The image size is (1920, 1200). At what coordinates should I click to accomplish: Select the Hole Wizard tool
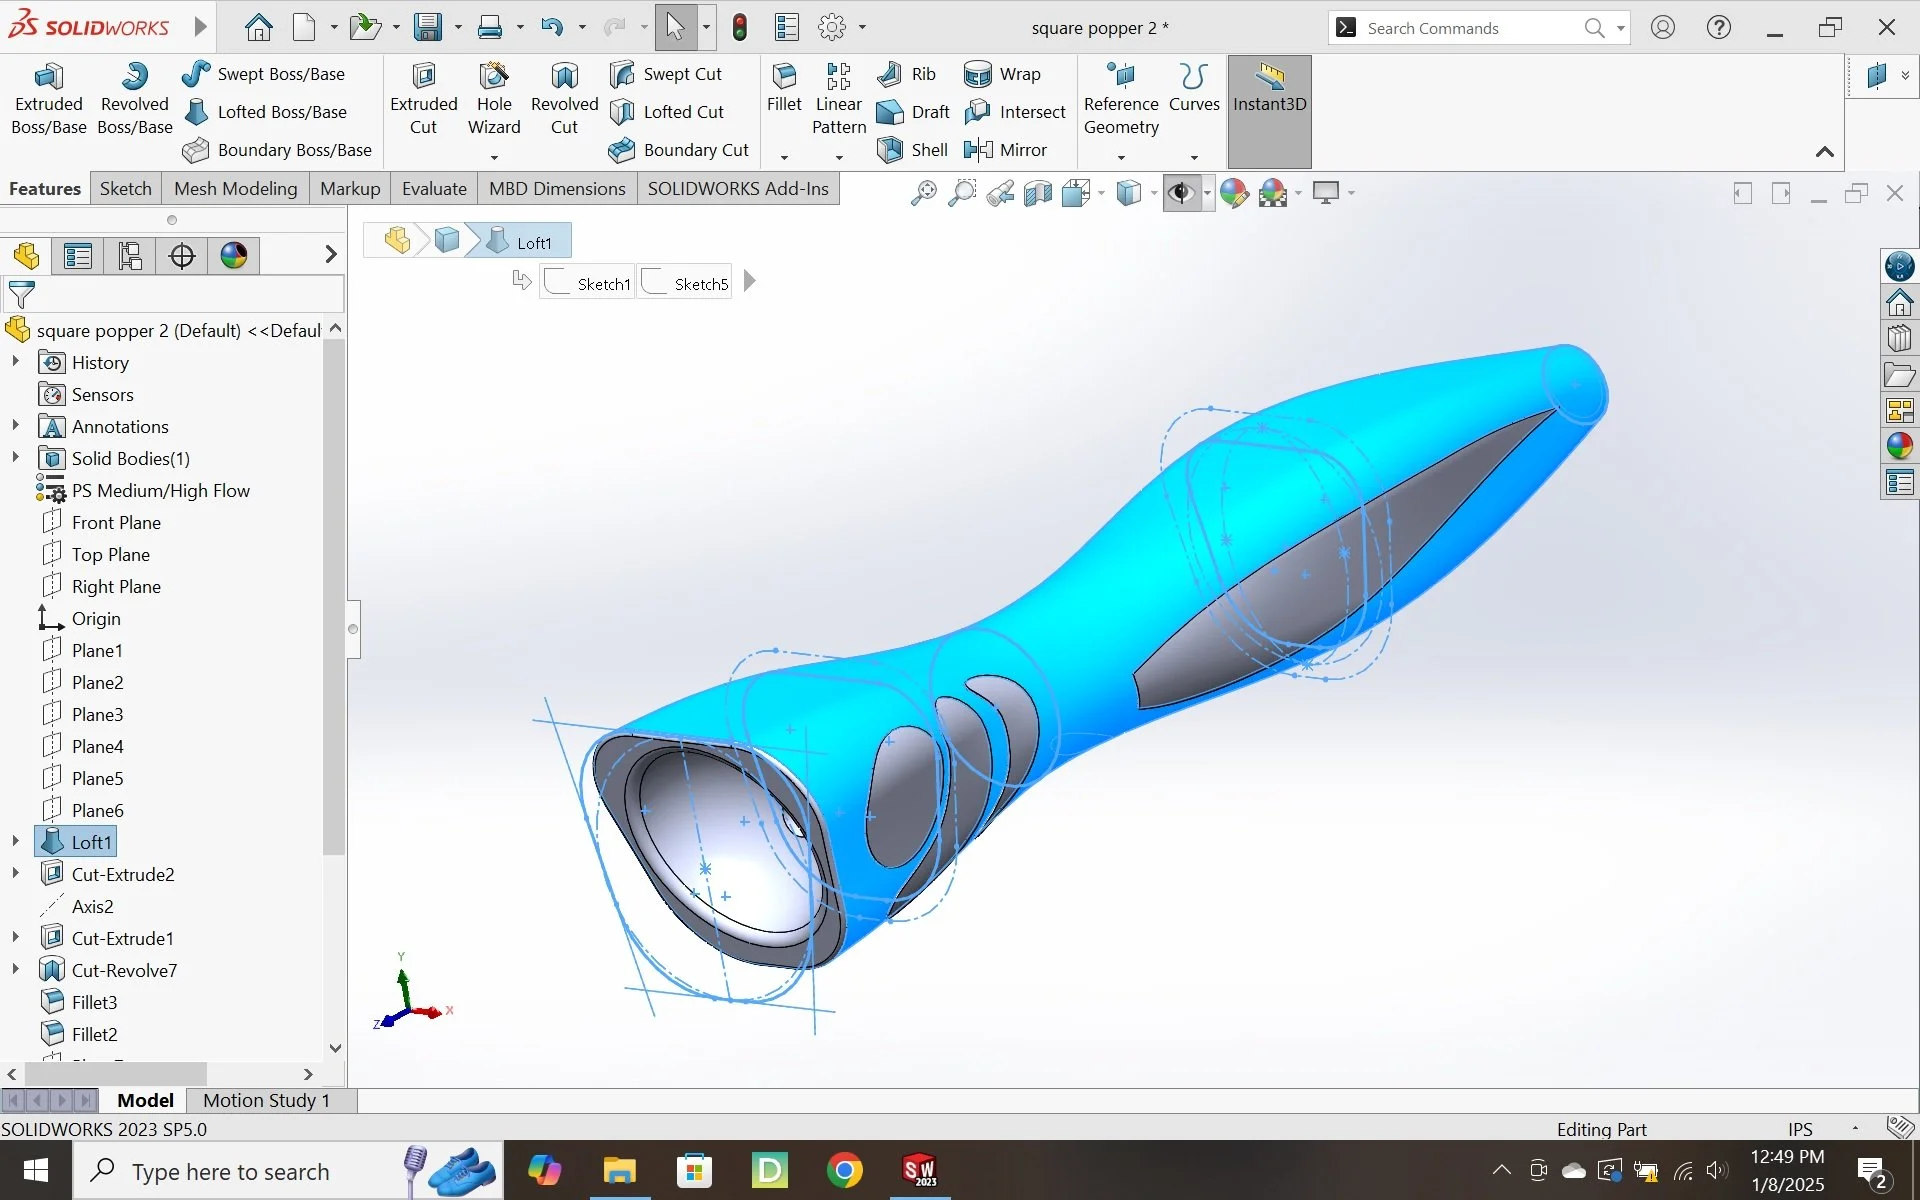point(494,78)
